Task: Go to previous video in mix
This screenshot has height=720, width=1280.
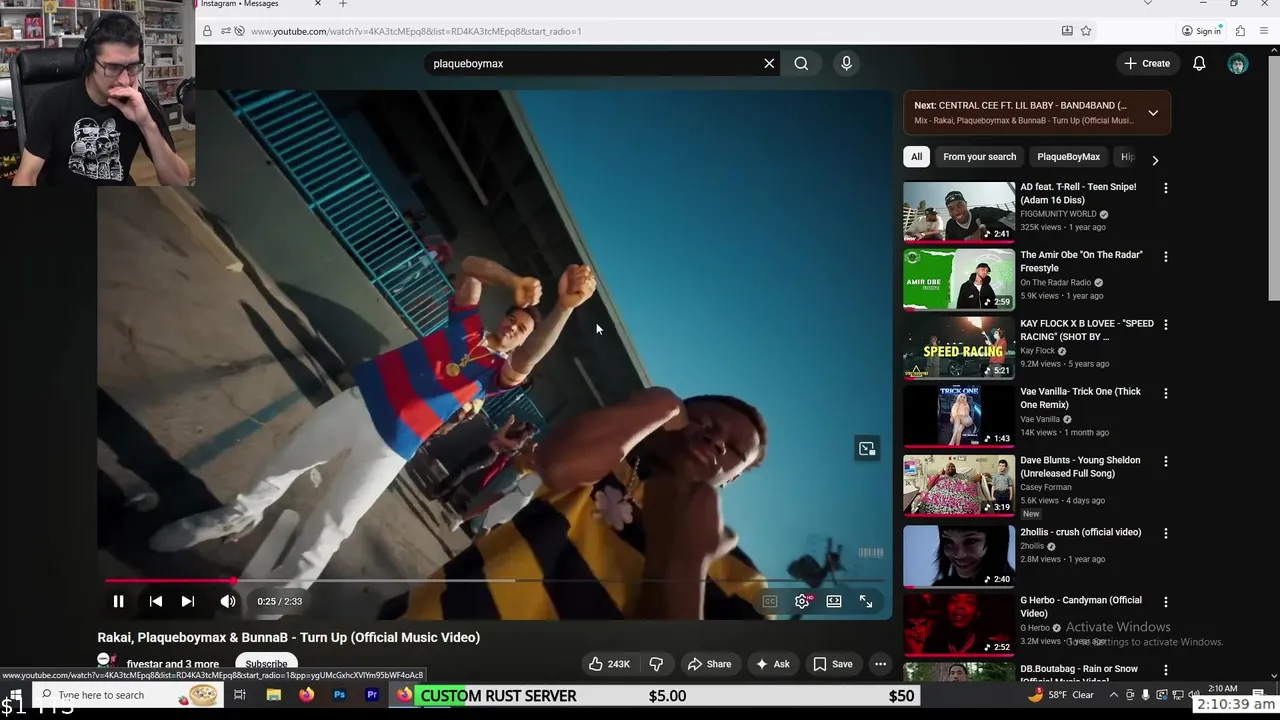Action: coord(155,601)
